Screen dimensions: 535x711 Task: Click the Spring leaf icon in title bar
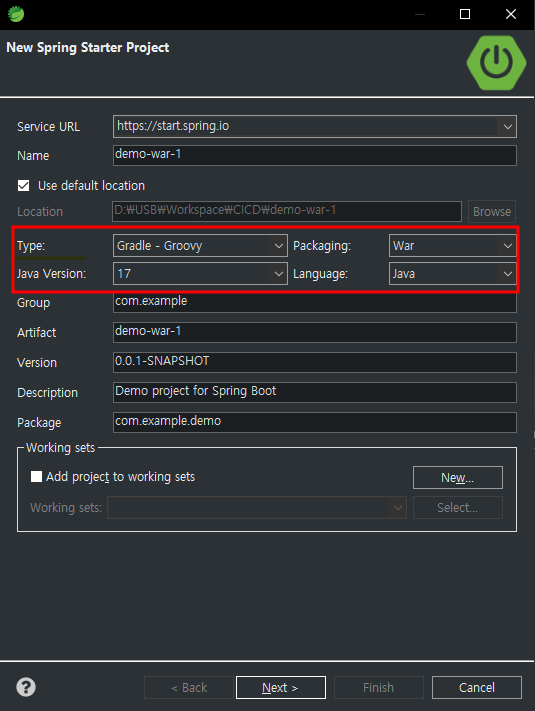(16, 14)
